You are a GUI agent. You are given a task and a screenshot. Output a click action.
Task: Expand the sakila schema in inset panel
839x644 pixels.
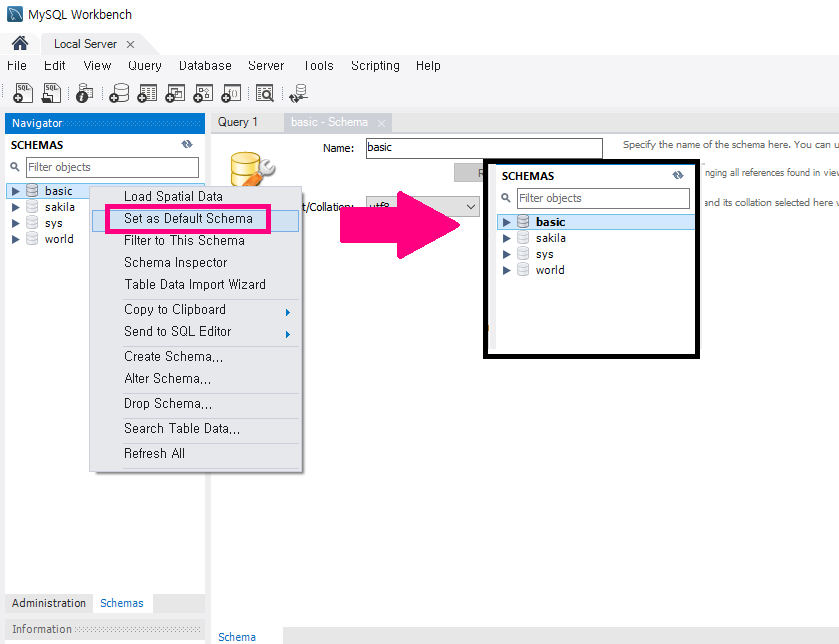507,238
